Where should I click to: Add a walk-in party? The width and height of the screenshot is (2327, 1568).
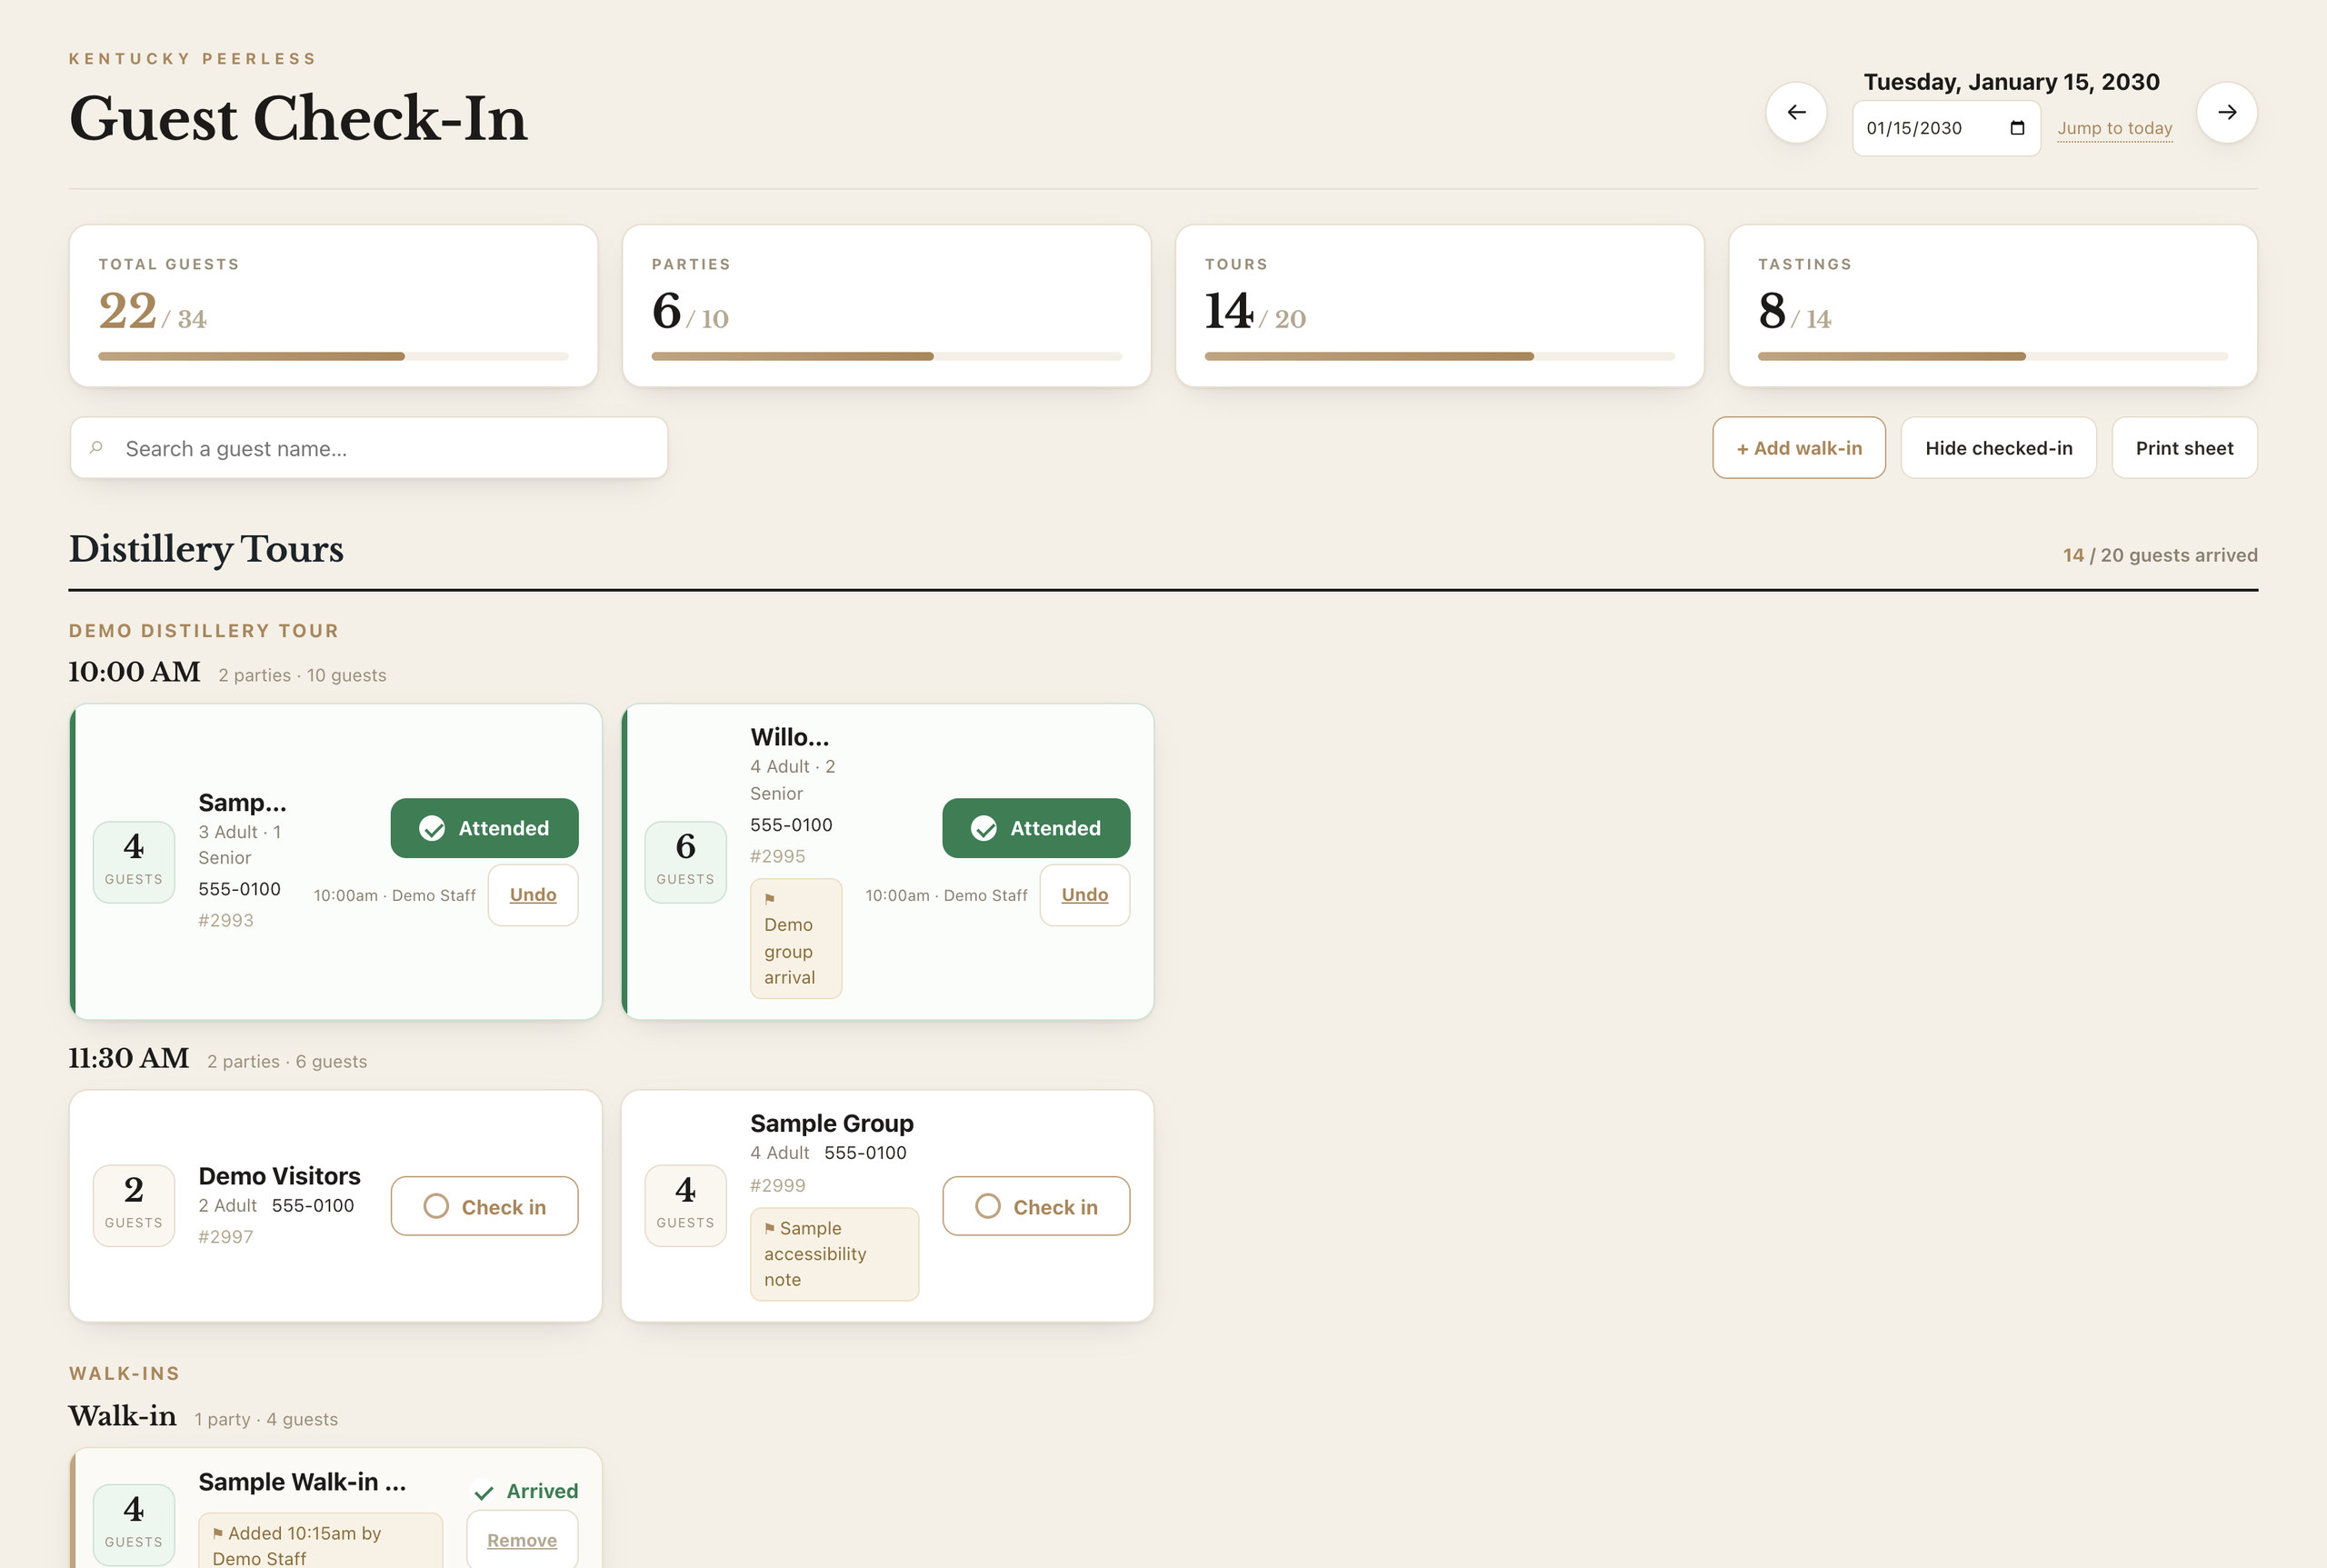pos(1798,448)
